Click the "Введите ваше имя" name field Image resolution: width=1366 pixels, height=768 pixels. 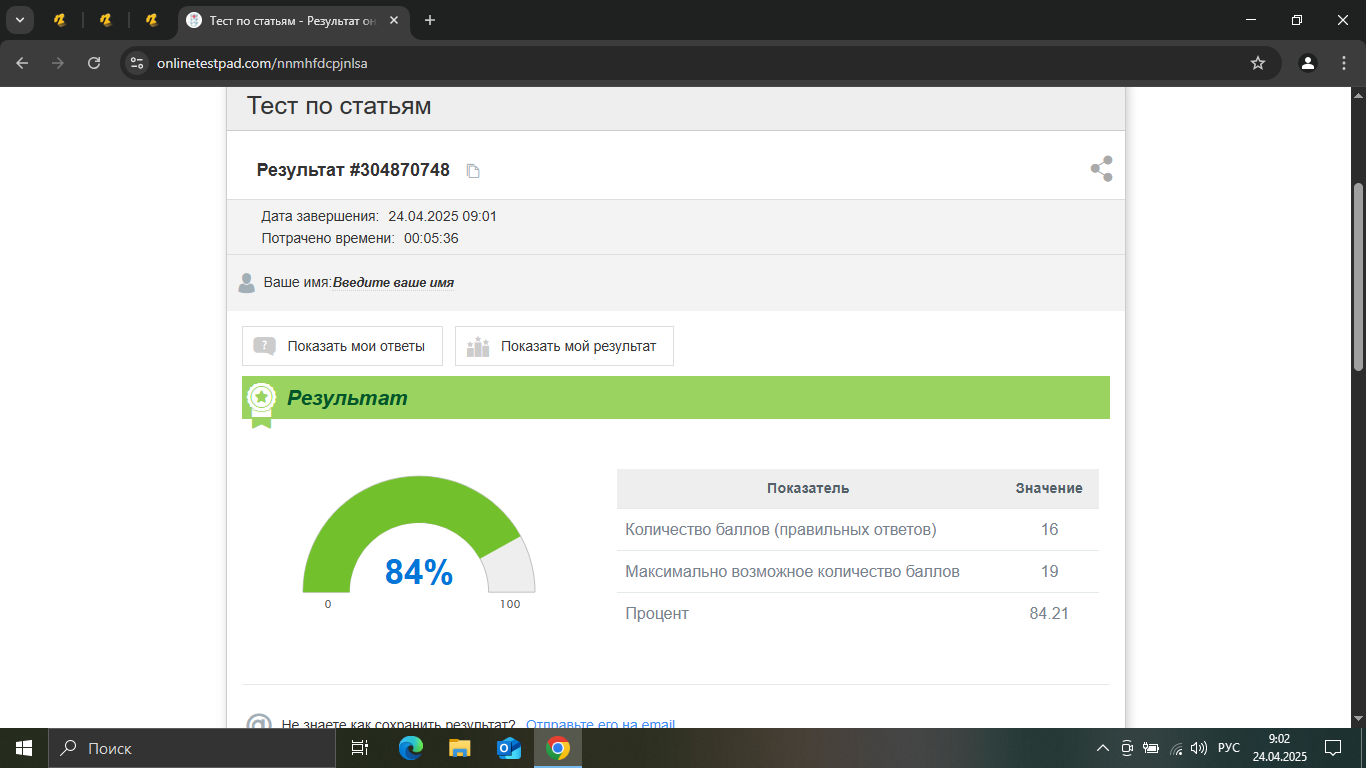click(x=393, y=283)
